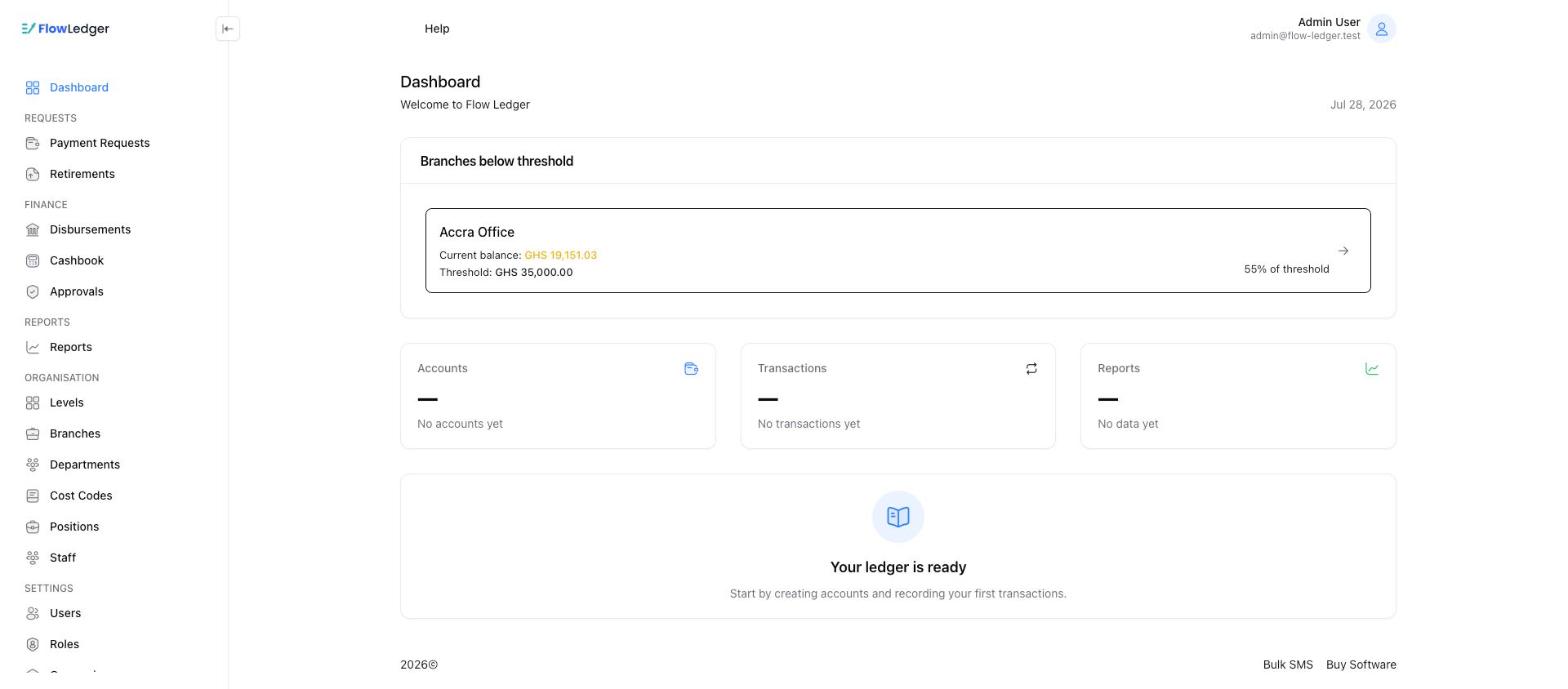Image resolution: width=1568 pixels, height=689 pixels.
Task: Click the Users icon in sidebar
Action: pos(32,614)
